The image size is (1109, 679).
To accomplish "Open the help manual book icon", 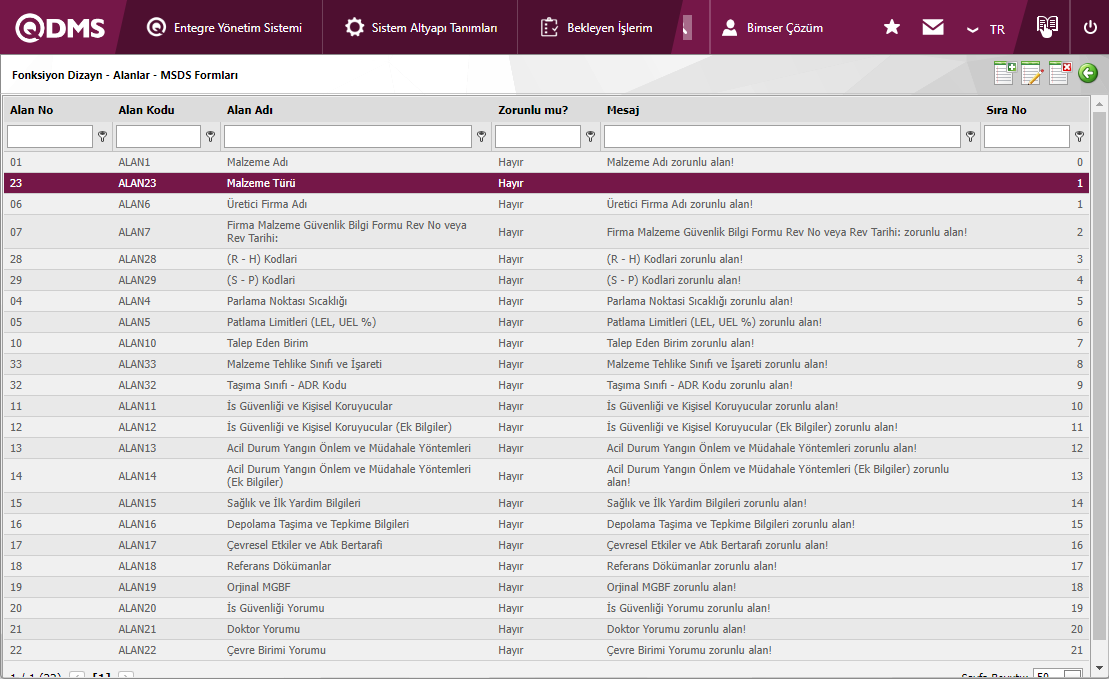I will click(x=1047, y=27).
